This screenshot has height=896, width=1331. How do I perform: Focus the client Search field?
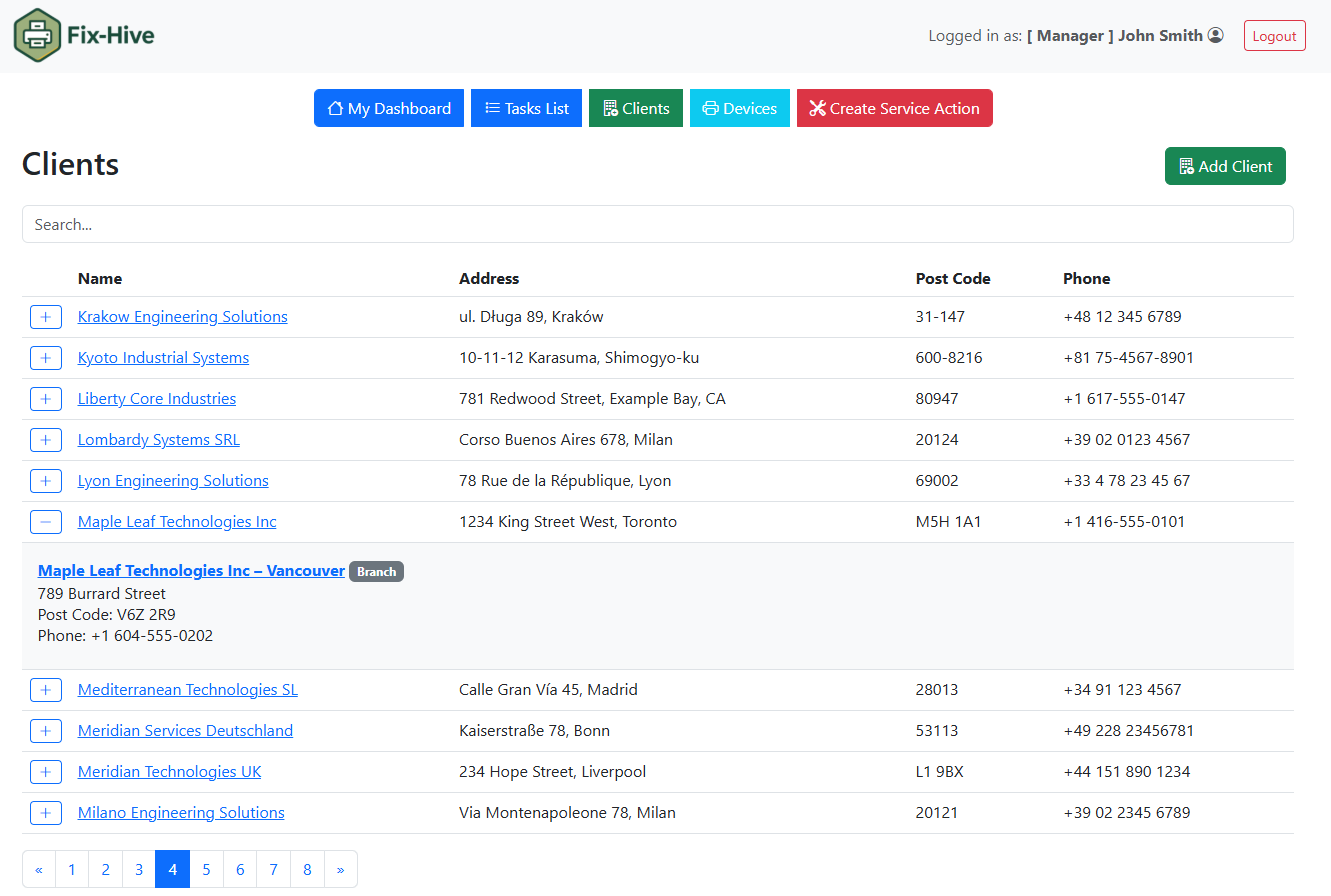(657, 224)
